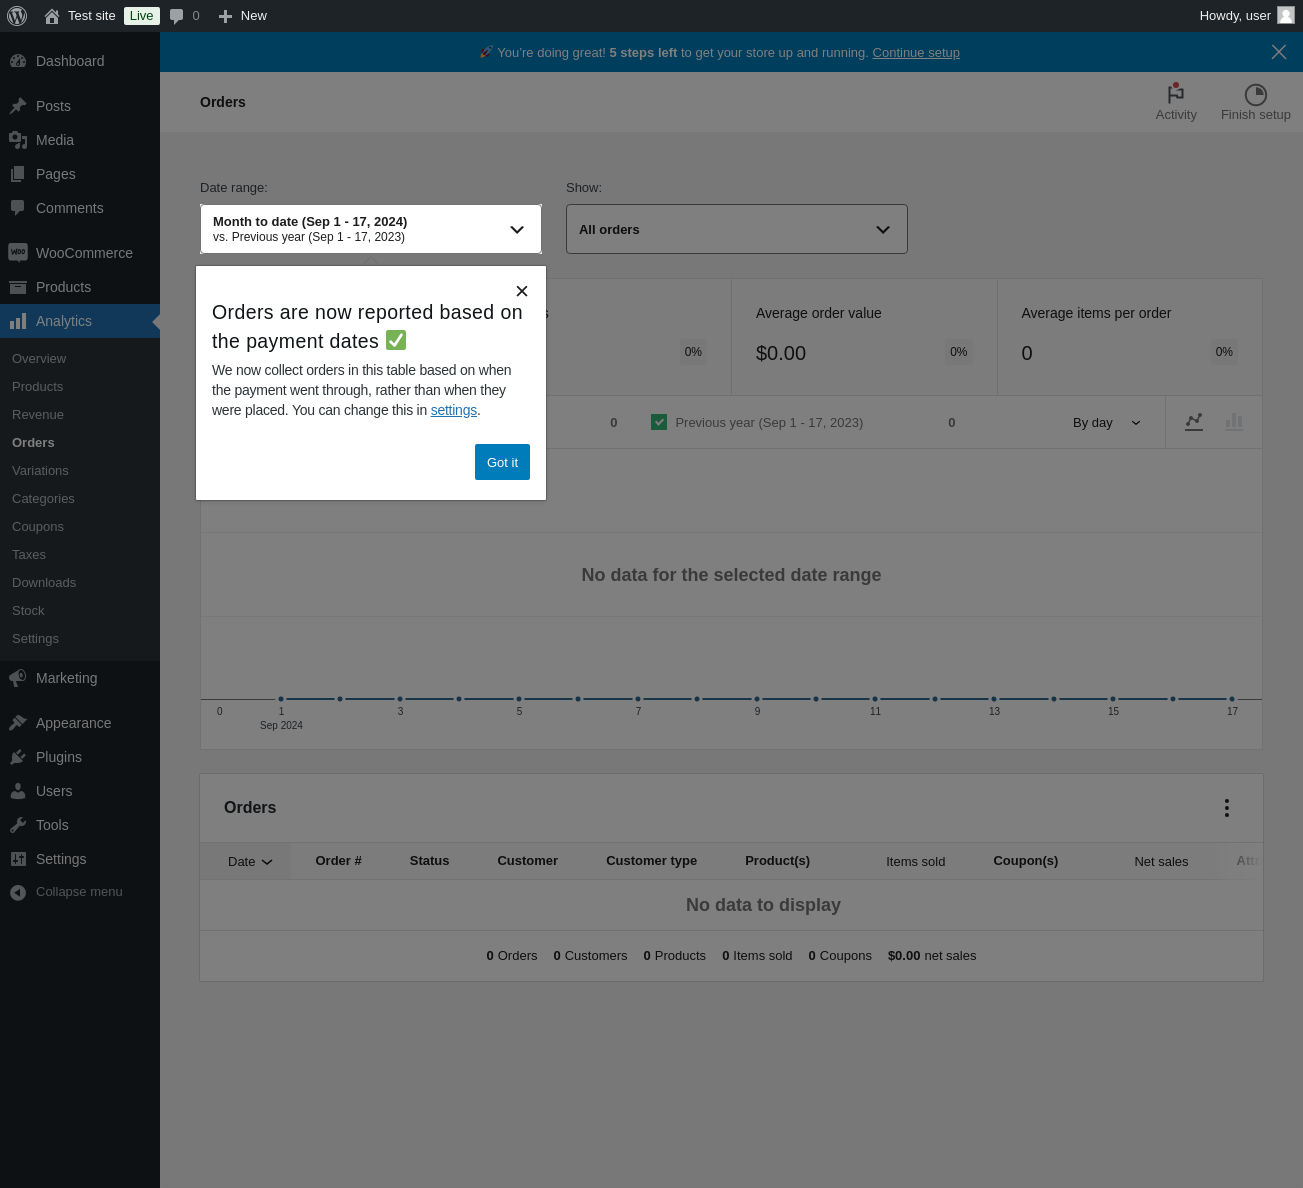Click the WordPress logo icon
The height and width of the screenshot is (1188, 1303).
click(17, 16)
